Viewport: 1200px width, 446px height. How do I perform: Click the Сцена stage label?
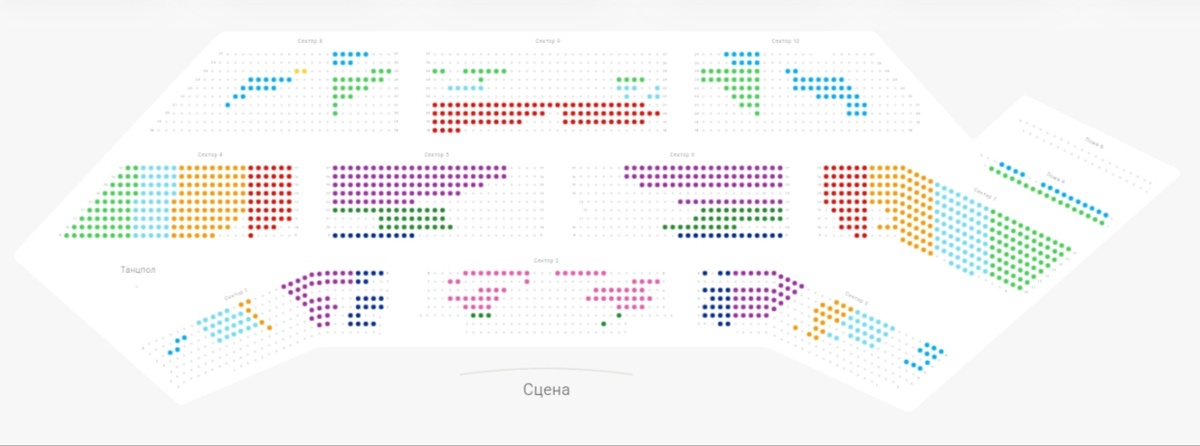point(546,389)
